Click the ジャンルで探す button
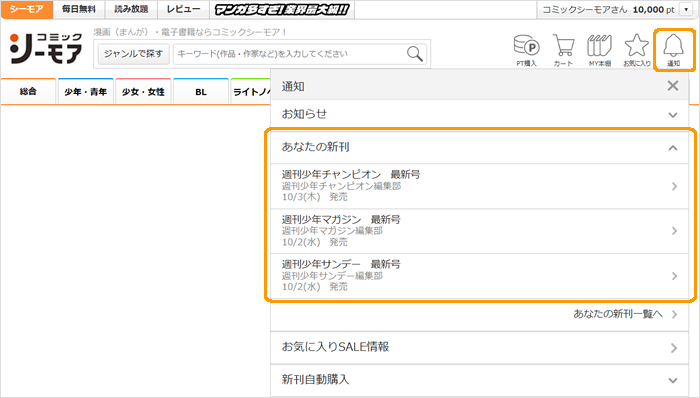The height and width of the screenshot is (398, 700). pos(133,54)
